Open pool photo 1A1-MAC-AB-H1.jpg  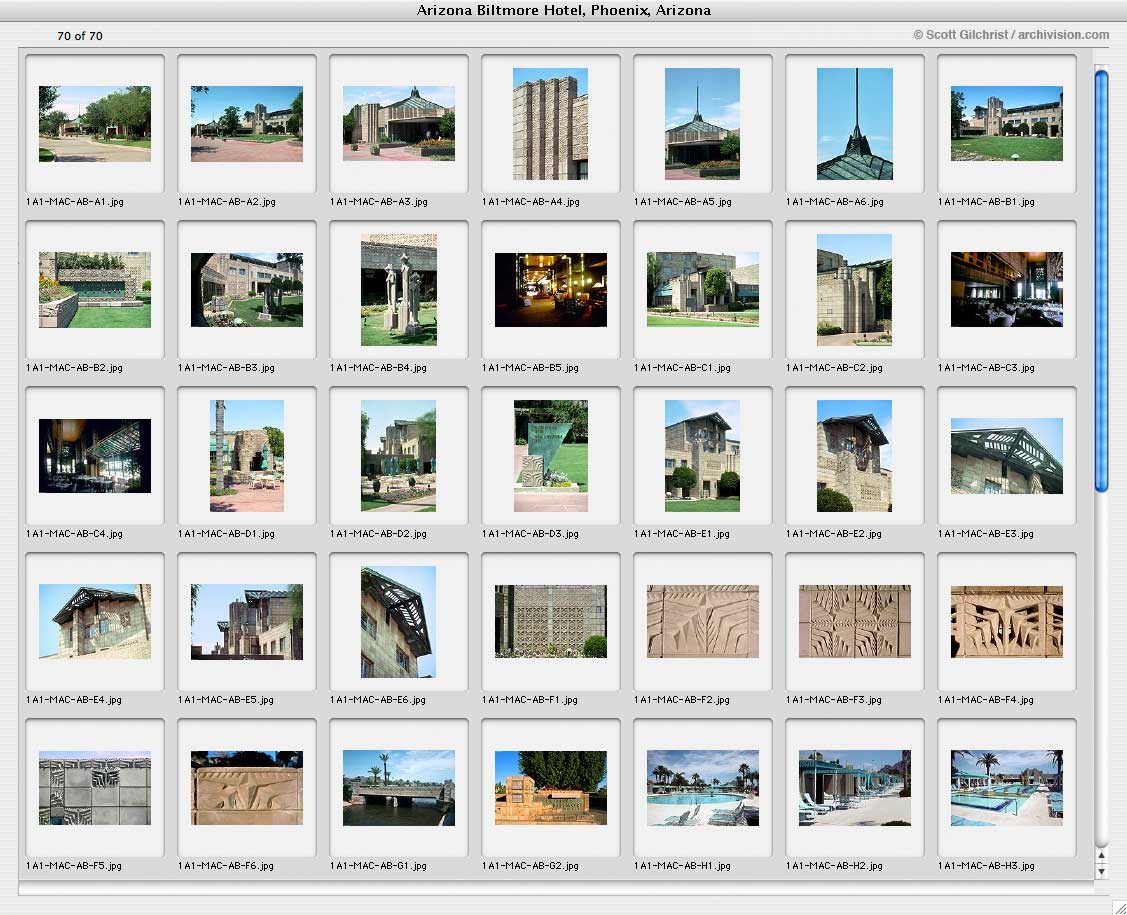[x=702, y=788]
